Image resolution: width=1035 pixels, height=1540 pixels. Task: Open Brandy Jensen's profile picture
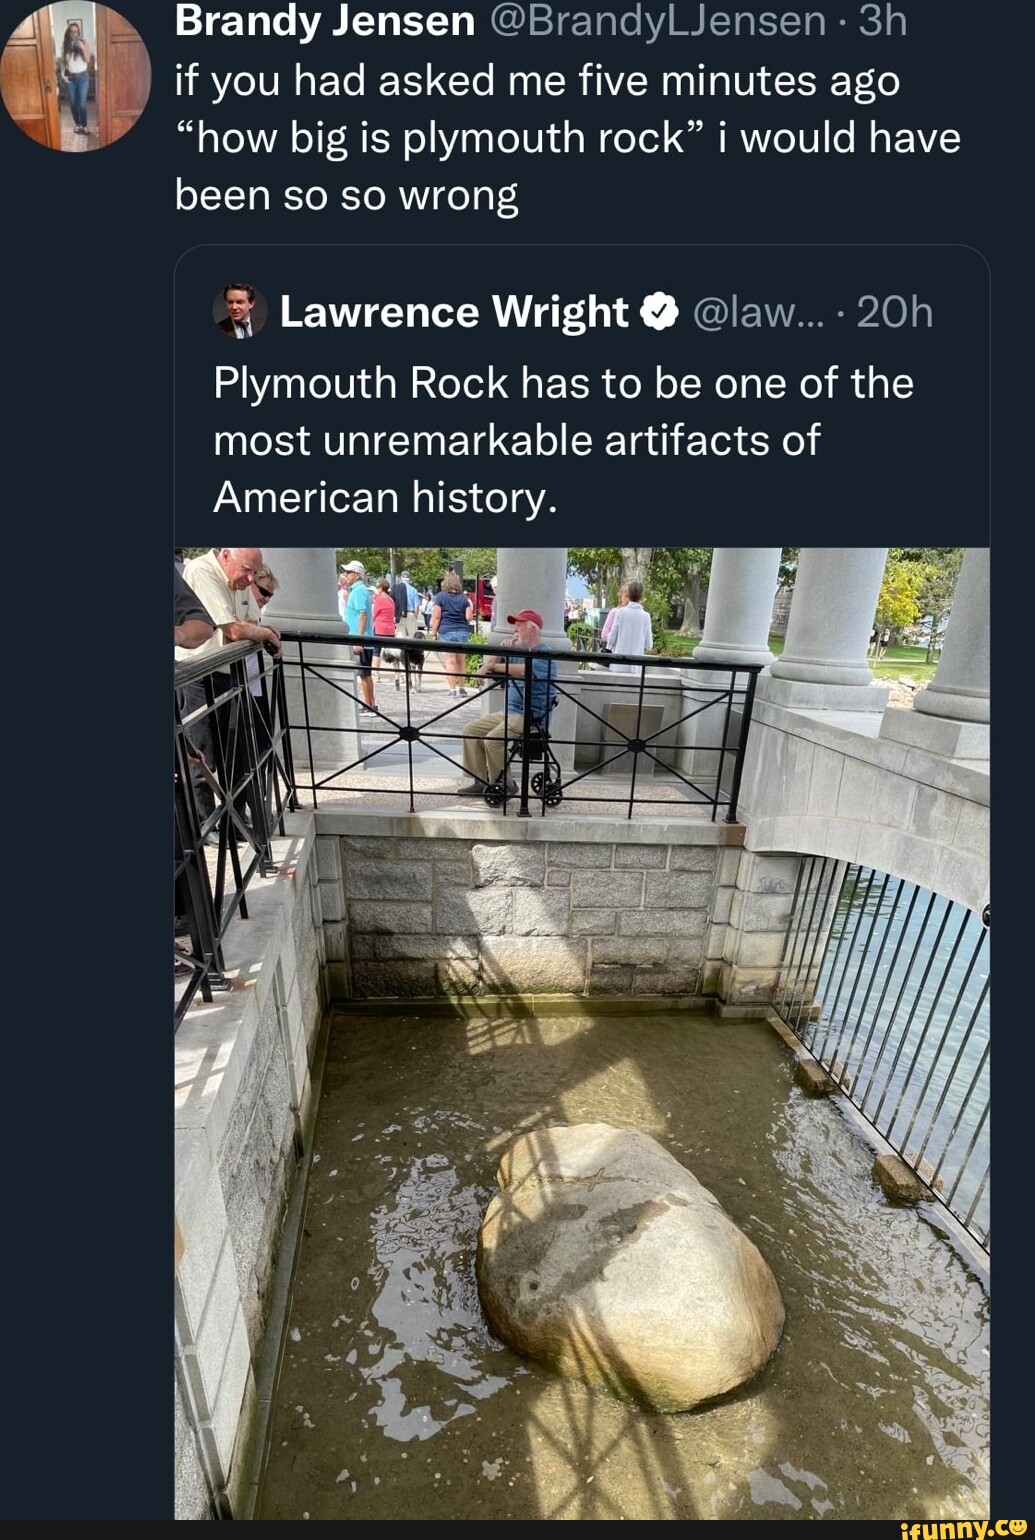pyautogui.click(x=75, y=75)
